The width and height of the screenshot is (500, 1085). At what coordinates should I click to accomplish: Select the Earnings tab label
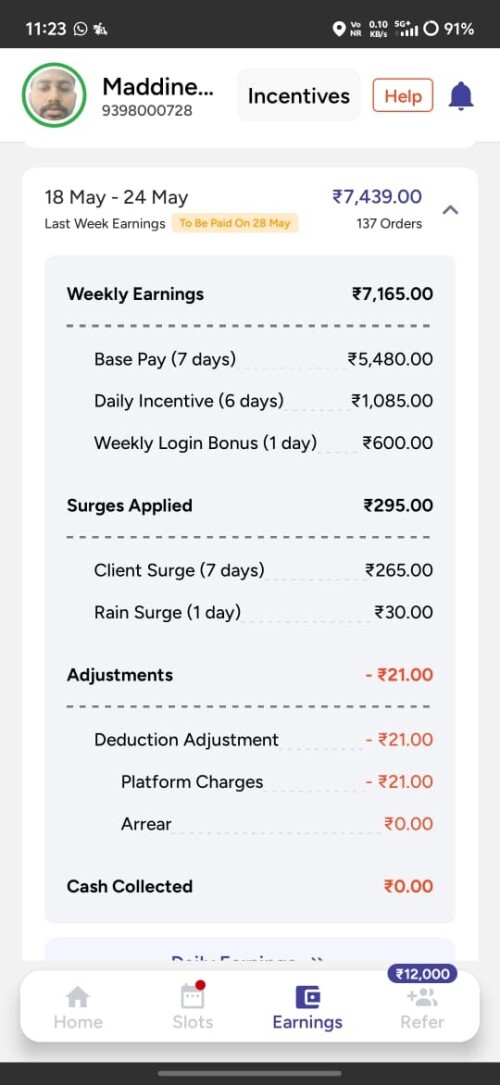coord(308,1022)
